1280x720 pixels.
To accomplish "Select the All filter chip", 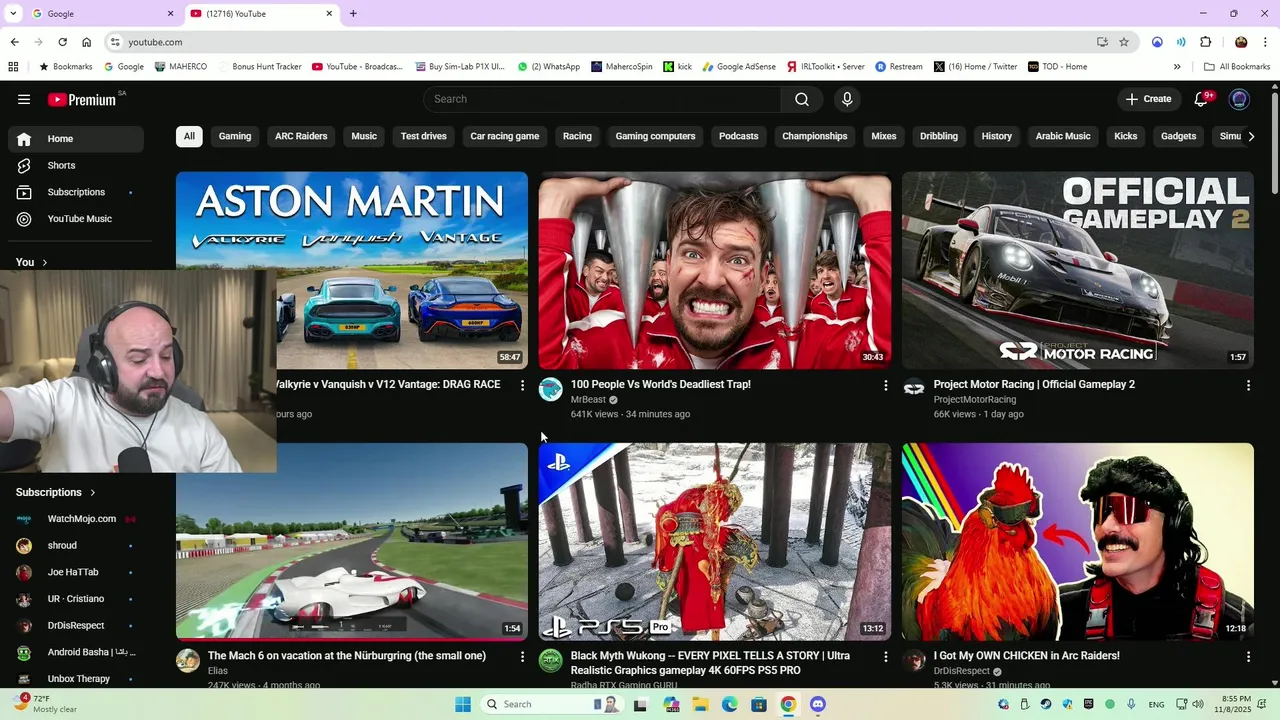I will [x=189, y=136].
